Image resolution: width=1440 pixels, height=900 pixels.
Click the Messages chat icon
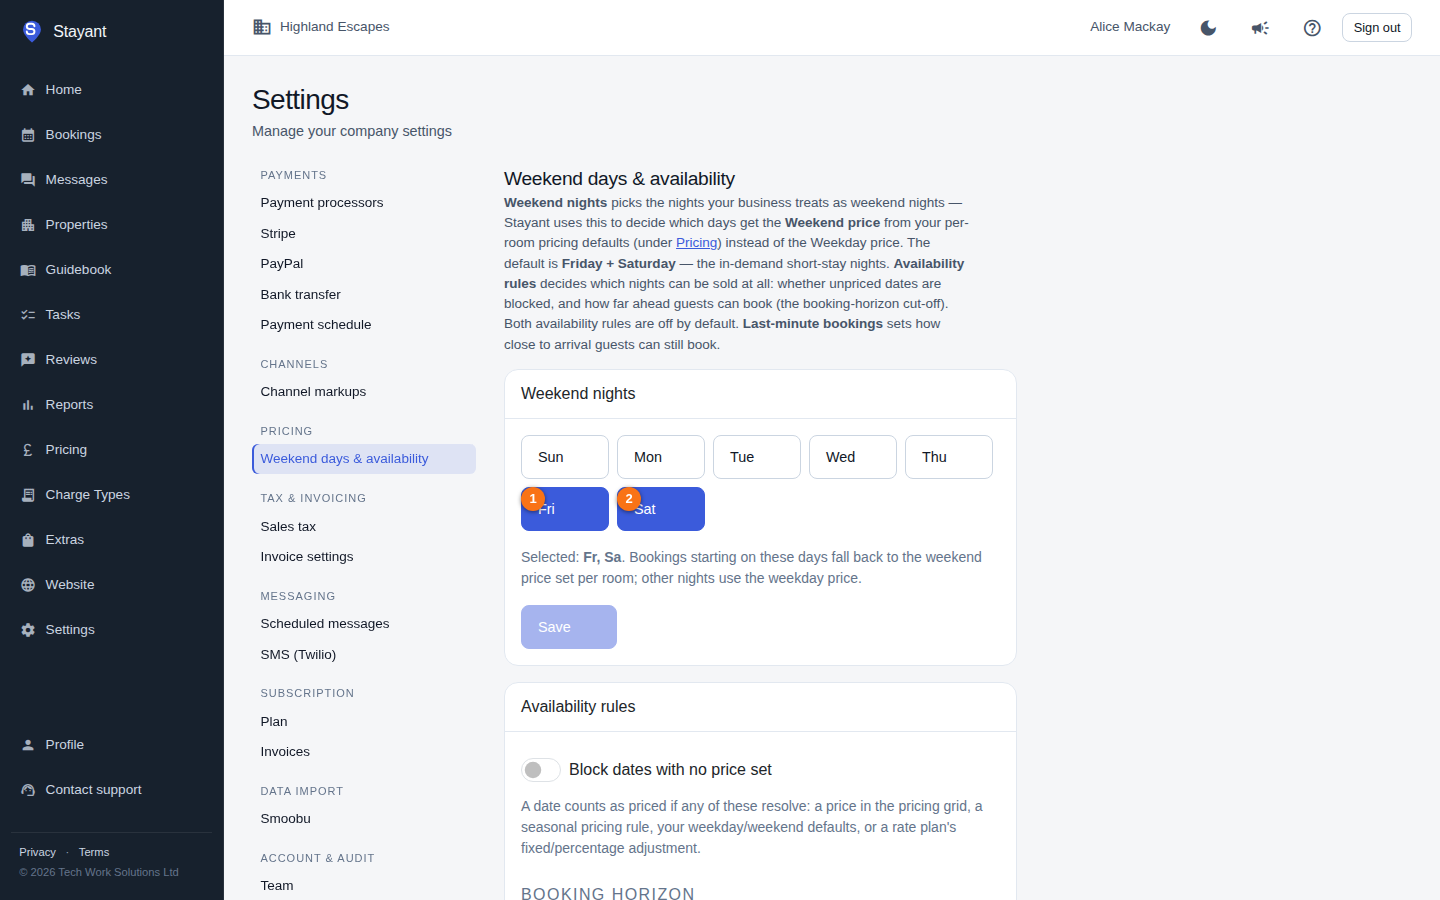[28, 180]
